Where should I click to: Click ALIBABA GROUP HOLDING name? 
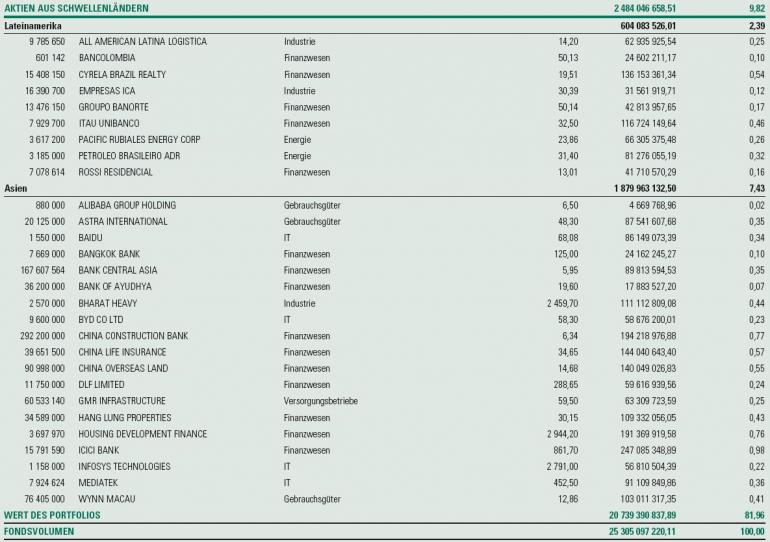127,205
